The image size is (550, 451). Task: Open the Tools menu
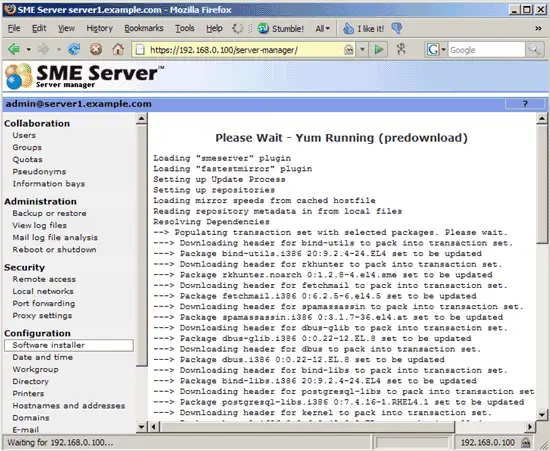coord(185,28)
